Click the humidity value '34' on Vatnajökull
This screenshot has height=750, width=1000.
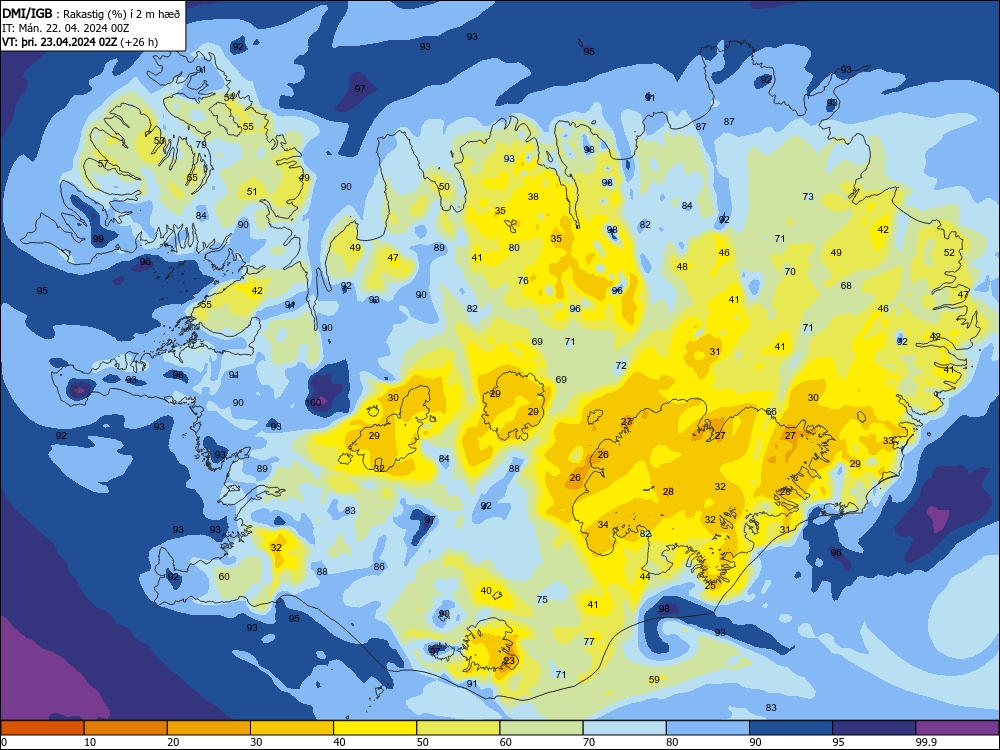[603, 525]
